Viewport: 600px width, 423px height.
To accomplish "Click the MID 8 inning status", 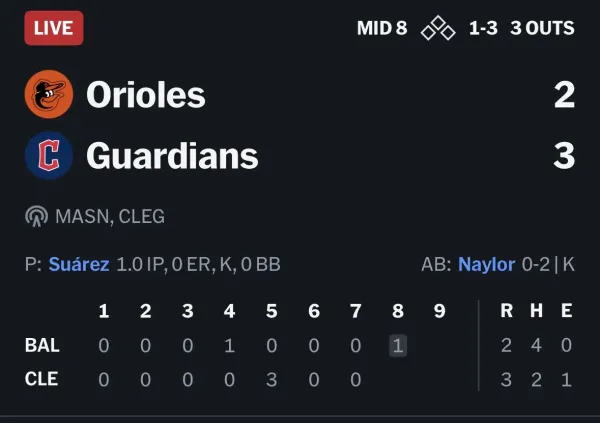I will pyautogui.click(x=382, y=28).
